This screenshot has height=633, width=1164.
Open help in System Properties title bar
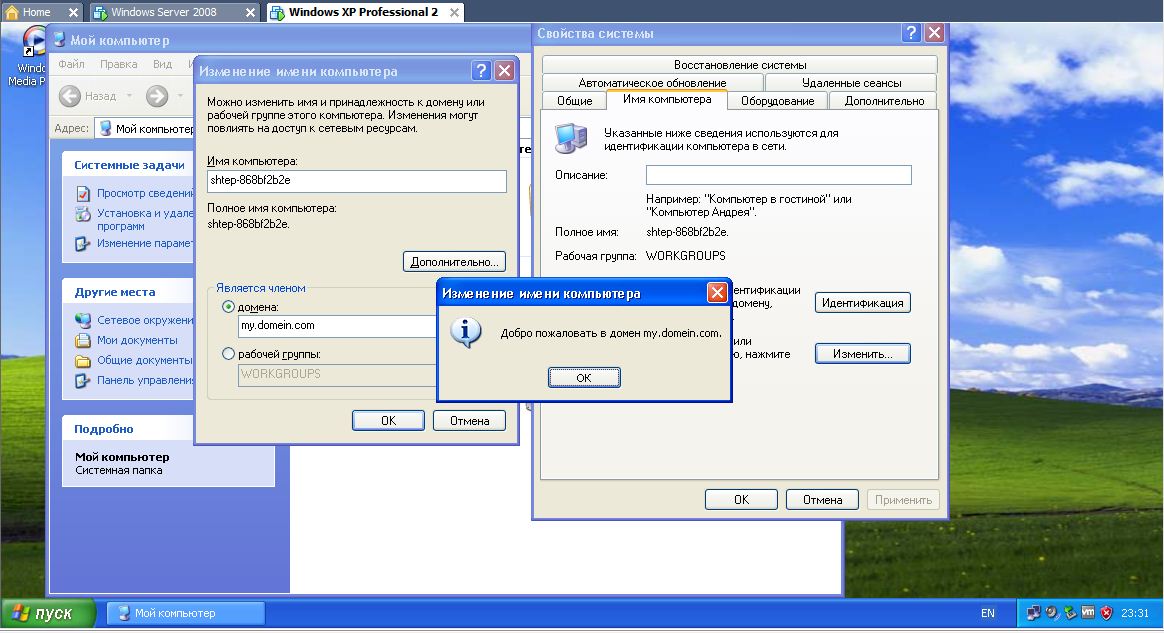[x=911, y=33]
